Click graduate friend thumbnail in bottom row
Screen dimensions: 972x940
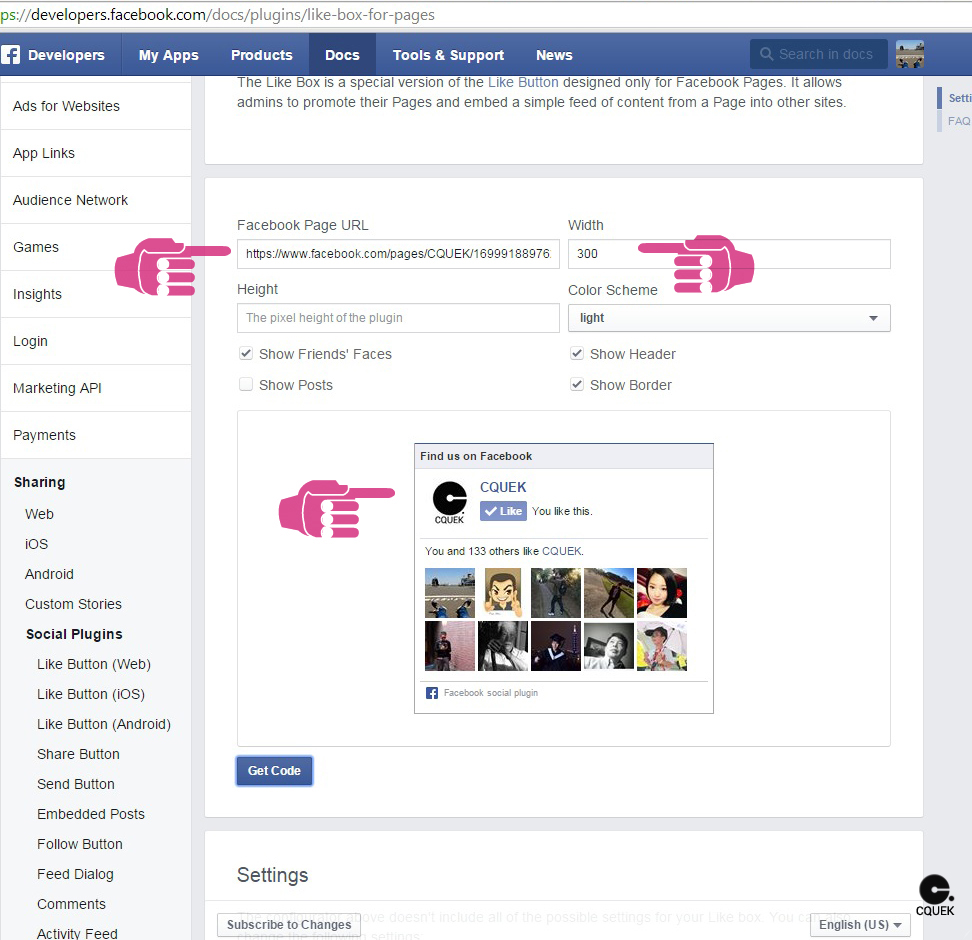[556, 646]
